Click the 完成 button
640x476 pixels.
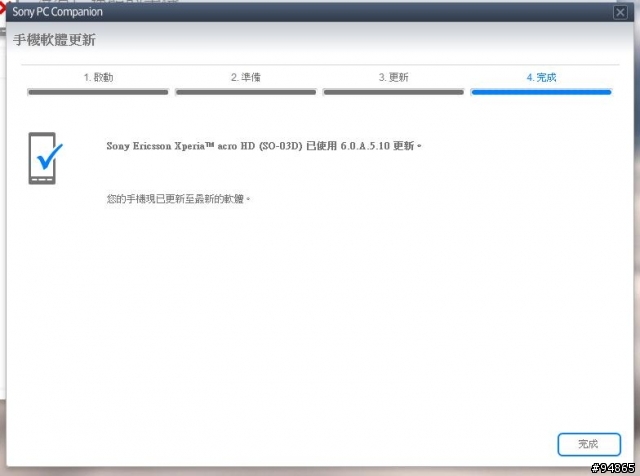click(589, 444)
